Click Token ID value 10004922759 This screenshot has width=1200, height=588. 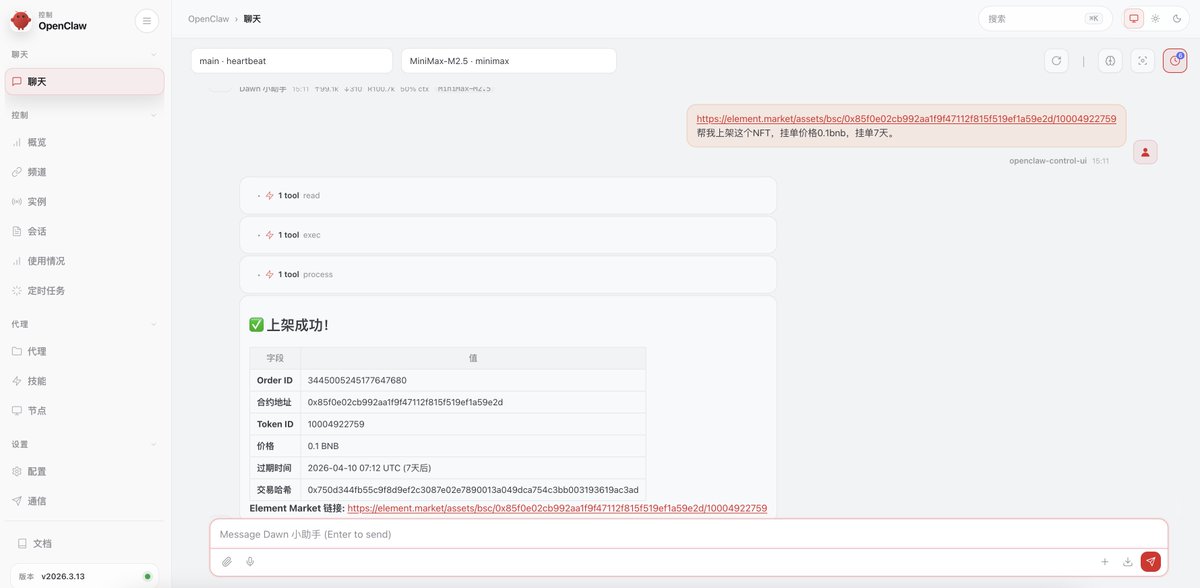[336, 424]
